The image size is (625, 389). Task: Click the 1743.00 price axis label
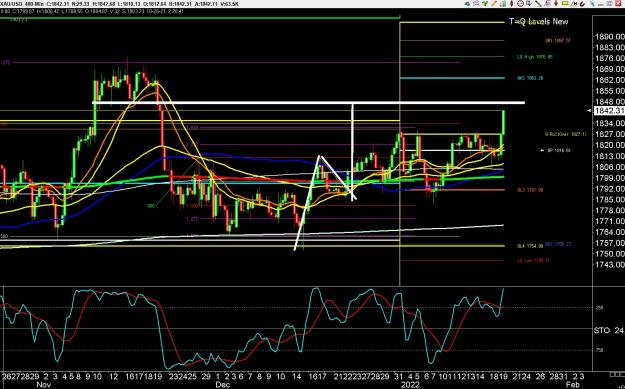pyautogui.click(x=610, y=265)
